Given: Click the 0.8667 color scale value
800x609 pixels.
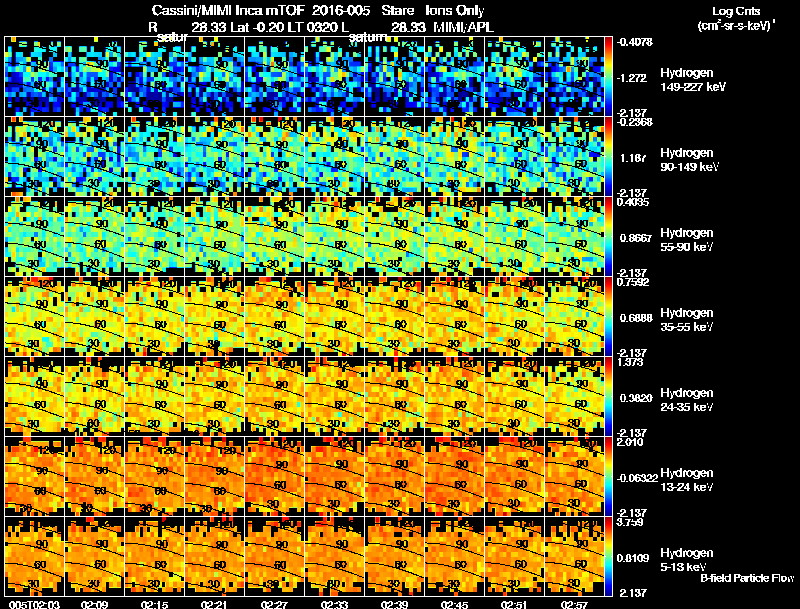Looking at the screenshot, I should tap(636, 238).
